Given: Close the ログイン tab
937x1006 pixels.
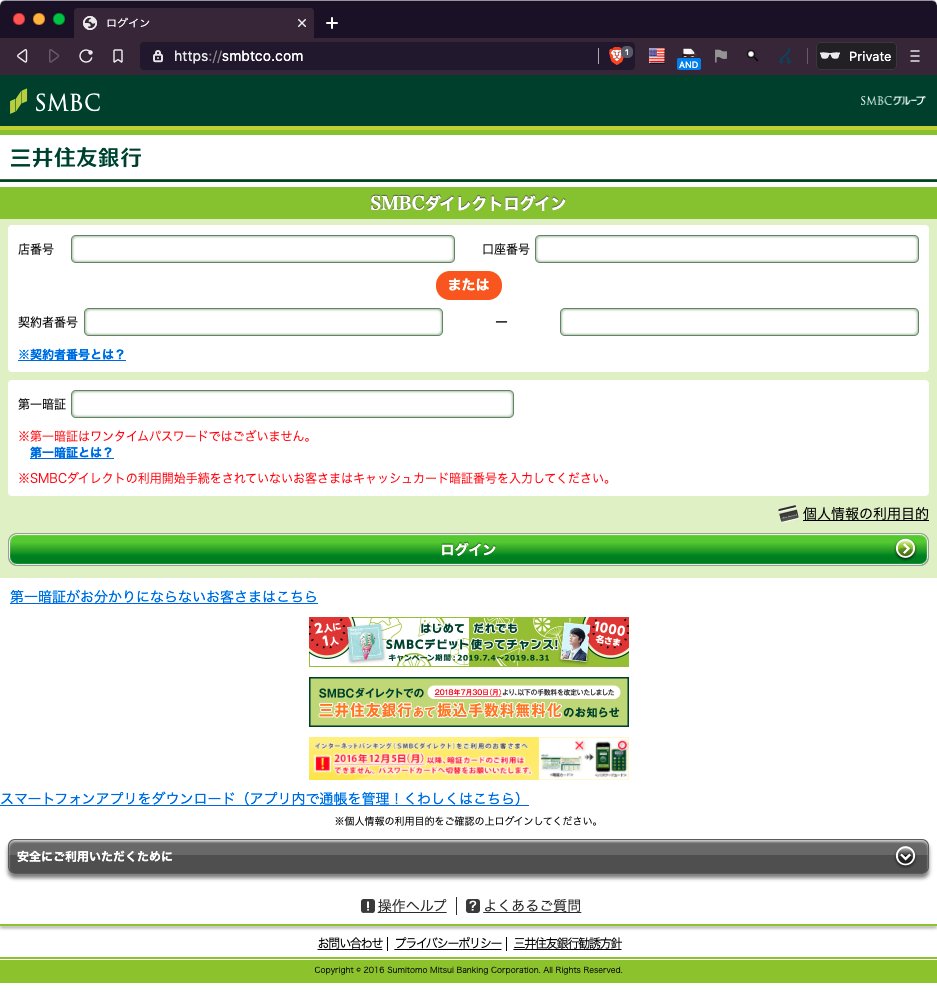Looking at the screenshot, I should pyautogui.click(x=302, y=23).
